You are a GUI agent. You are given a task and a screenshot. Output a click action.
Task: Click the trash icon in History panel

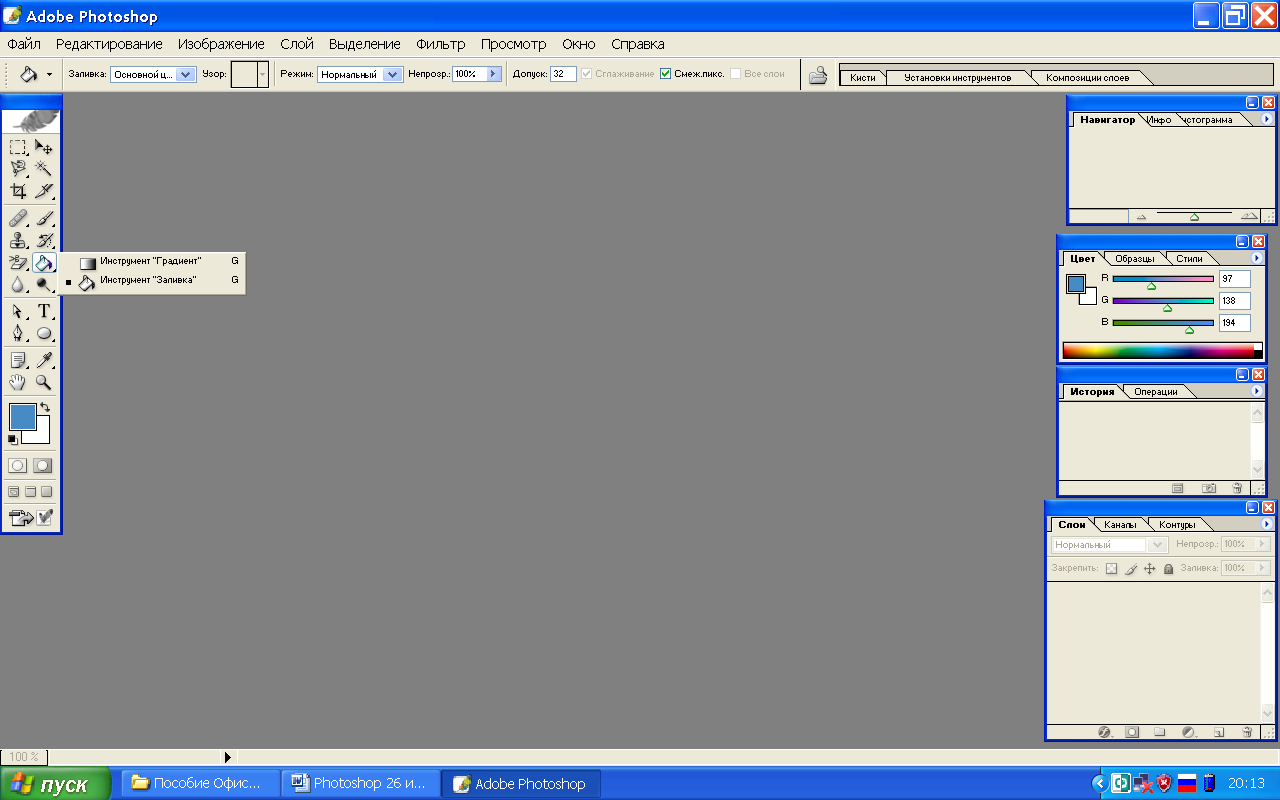click(1237, 488)
